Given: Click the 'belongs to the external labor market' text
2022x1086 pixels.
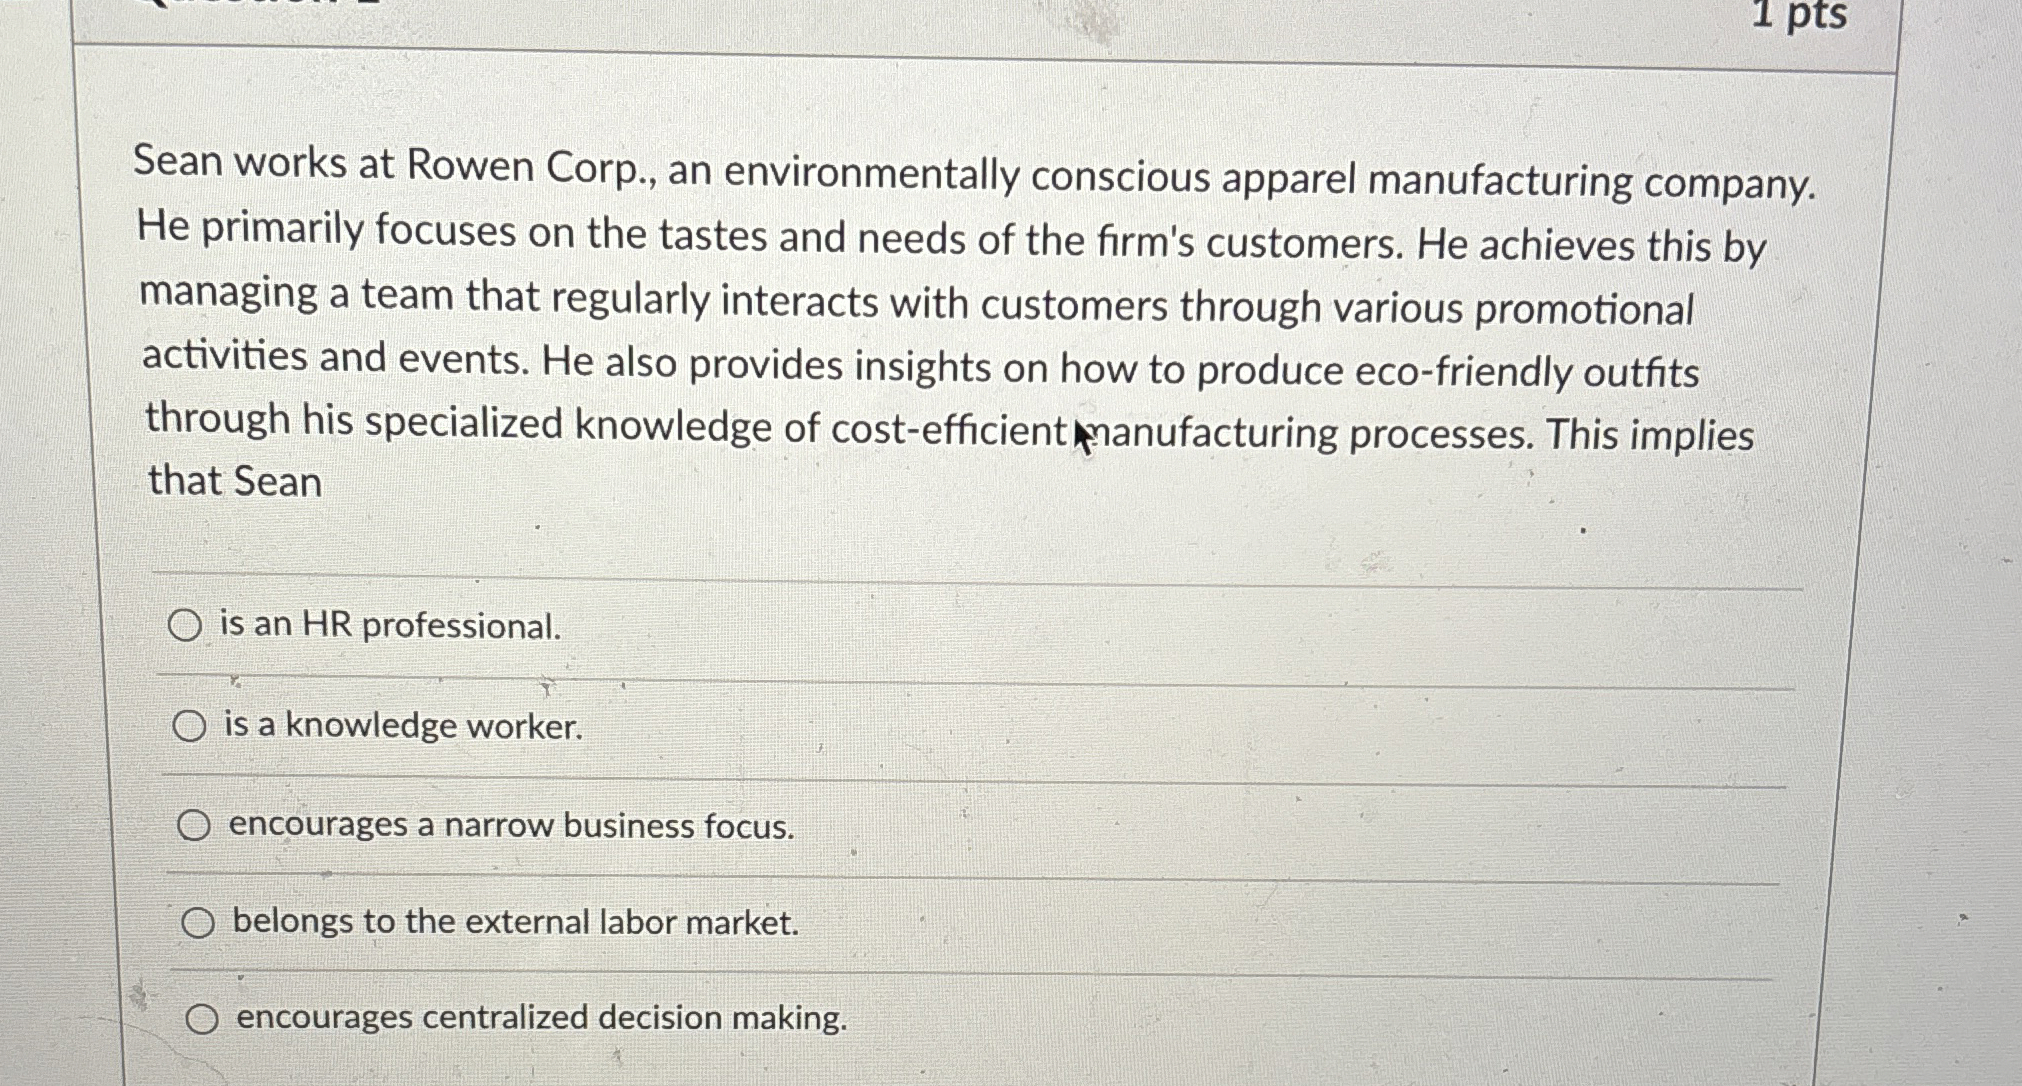Looking at the screenshot, I should pos(514,922).
